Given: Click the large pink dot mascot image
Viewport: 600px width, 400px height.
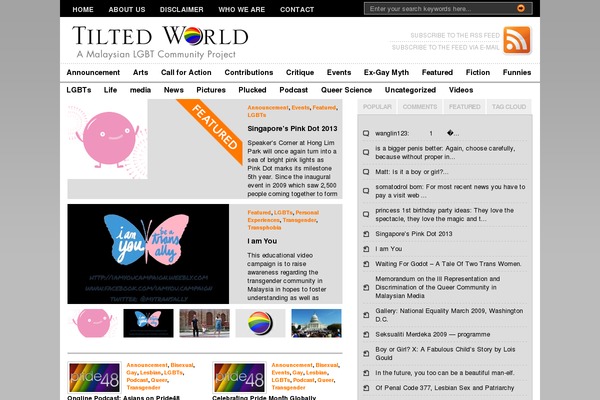Looking at the screenshot, I should [x=108, y=139].
